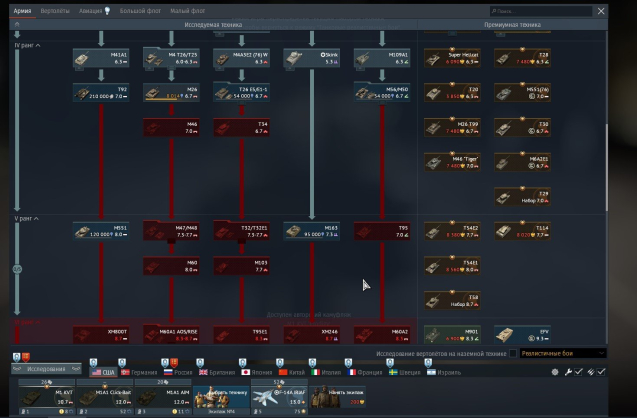
Task: Select the T114 premium vehicle
Action: point(521,231)
